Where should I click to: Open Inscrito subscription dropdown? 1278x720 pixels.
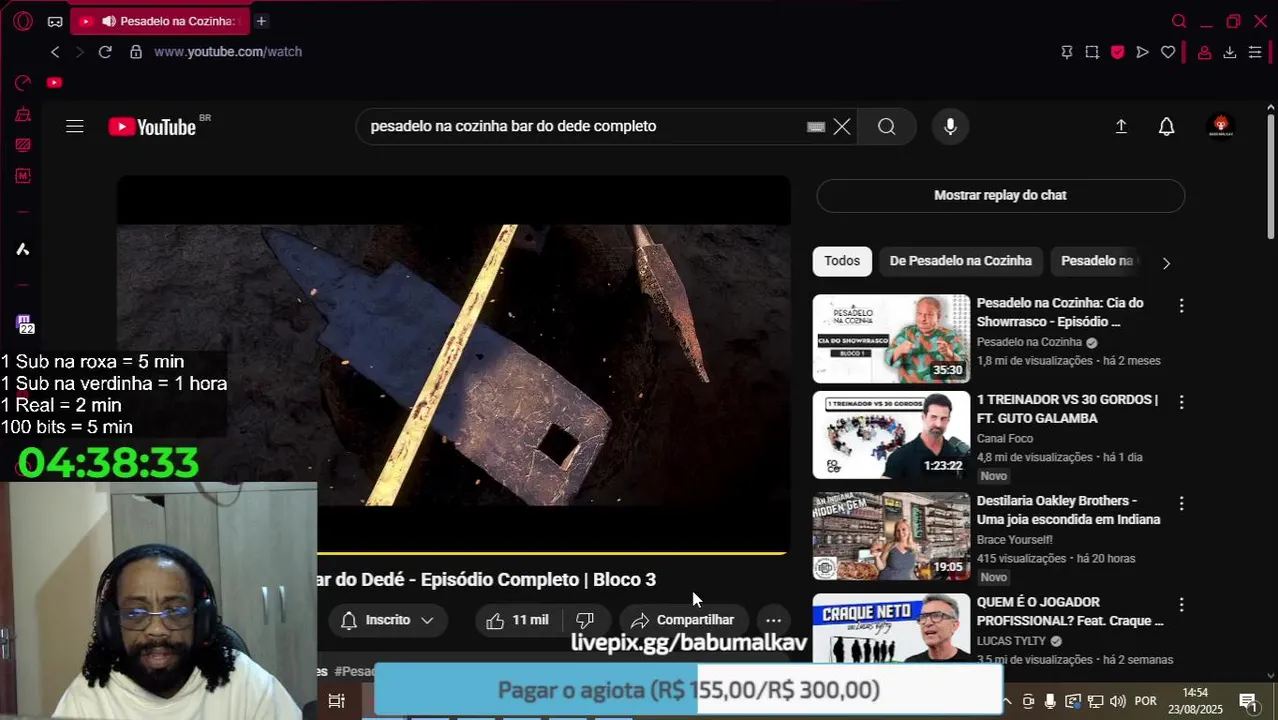point(387,620)
